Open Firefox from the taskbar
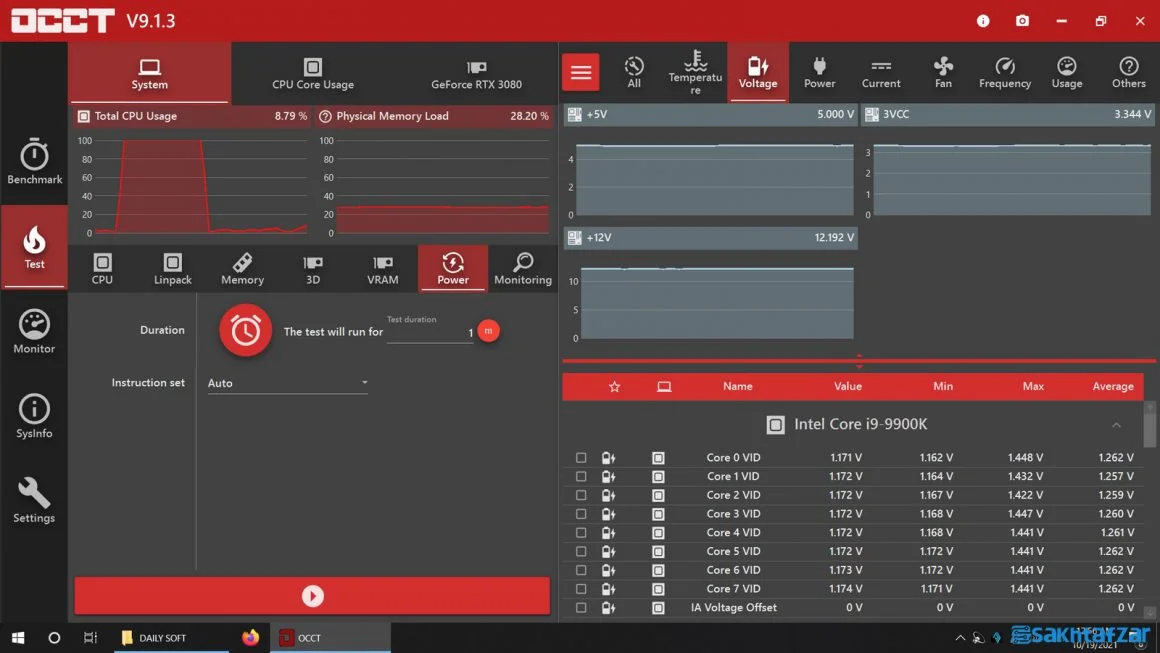 pyautogui.click(x=250, y=637)
